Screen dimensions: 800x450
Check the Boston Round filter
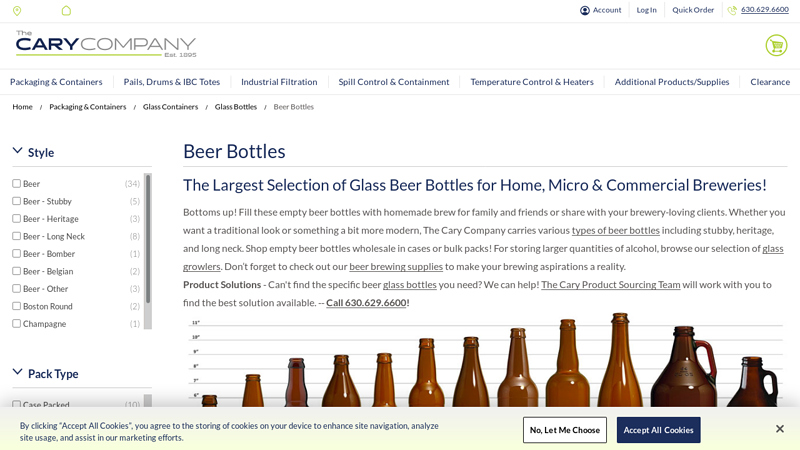[16, 306]
